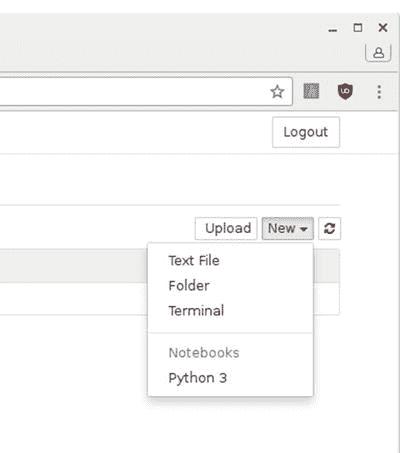Click the Notebooks section header
The image size is (400, 453).
tap(204, 353)
